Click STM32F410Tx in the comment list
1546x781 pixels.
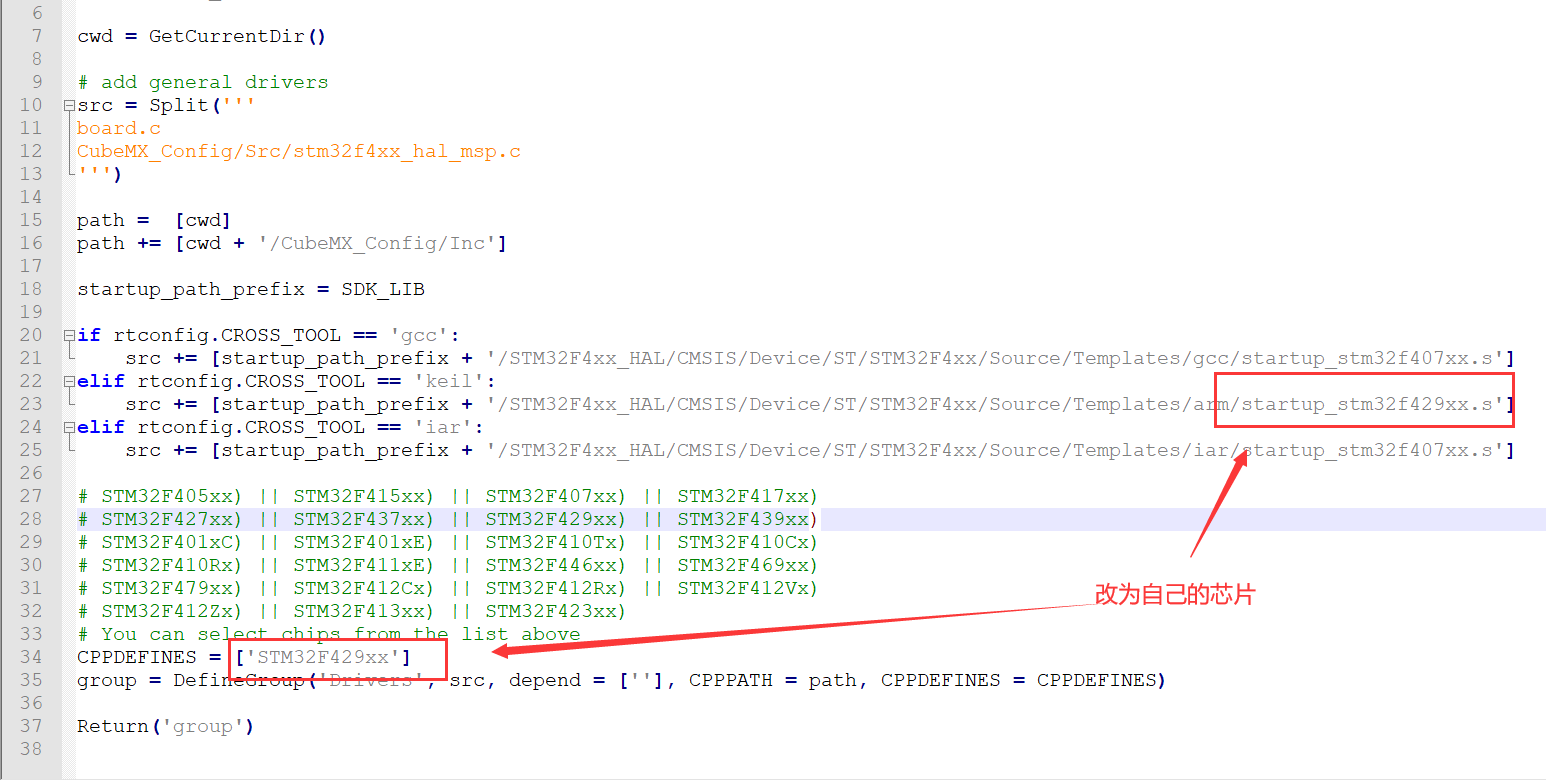tap(551, 542)
